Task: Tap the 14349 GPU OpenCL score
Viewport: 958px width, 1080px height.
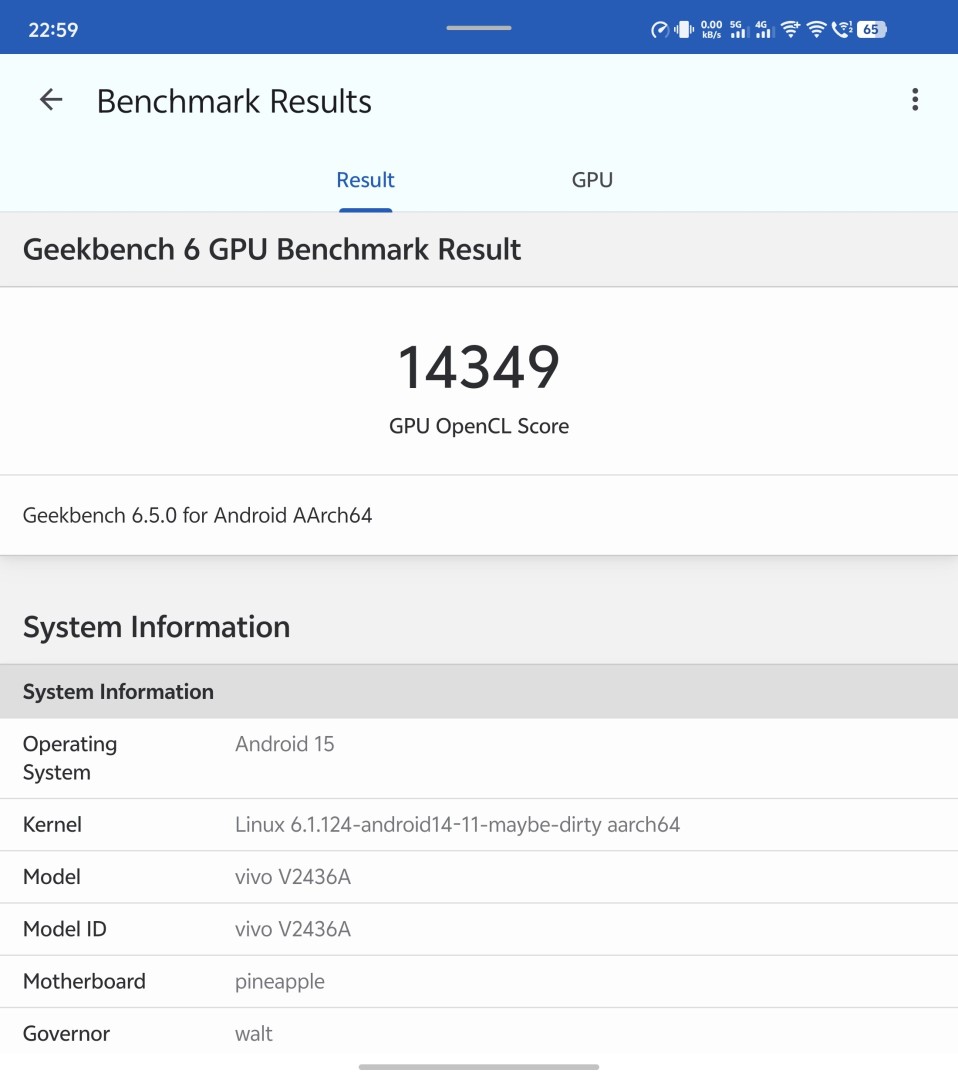Action: (479, 367)
